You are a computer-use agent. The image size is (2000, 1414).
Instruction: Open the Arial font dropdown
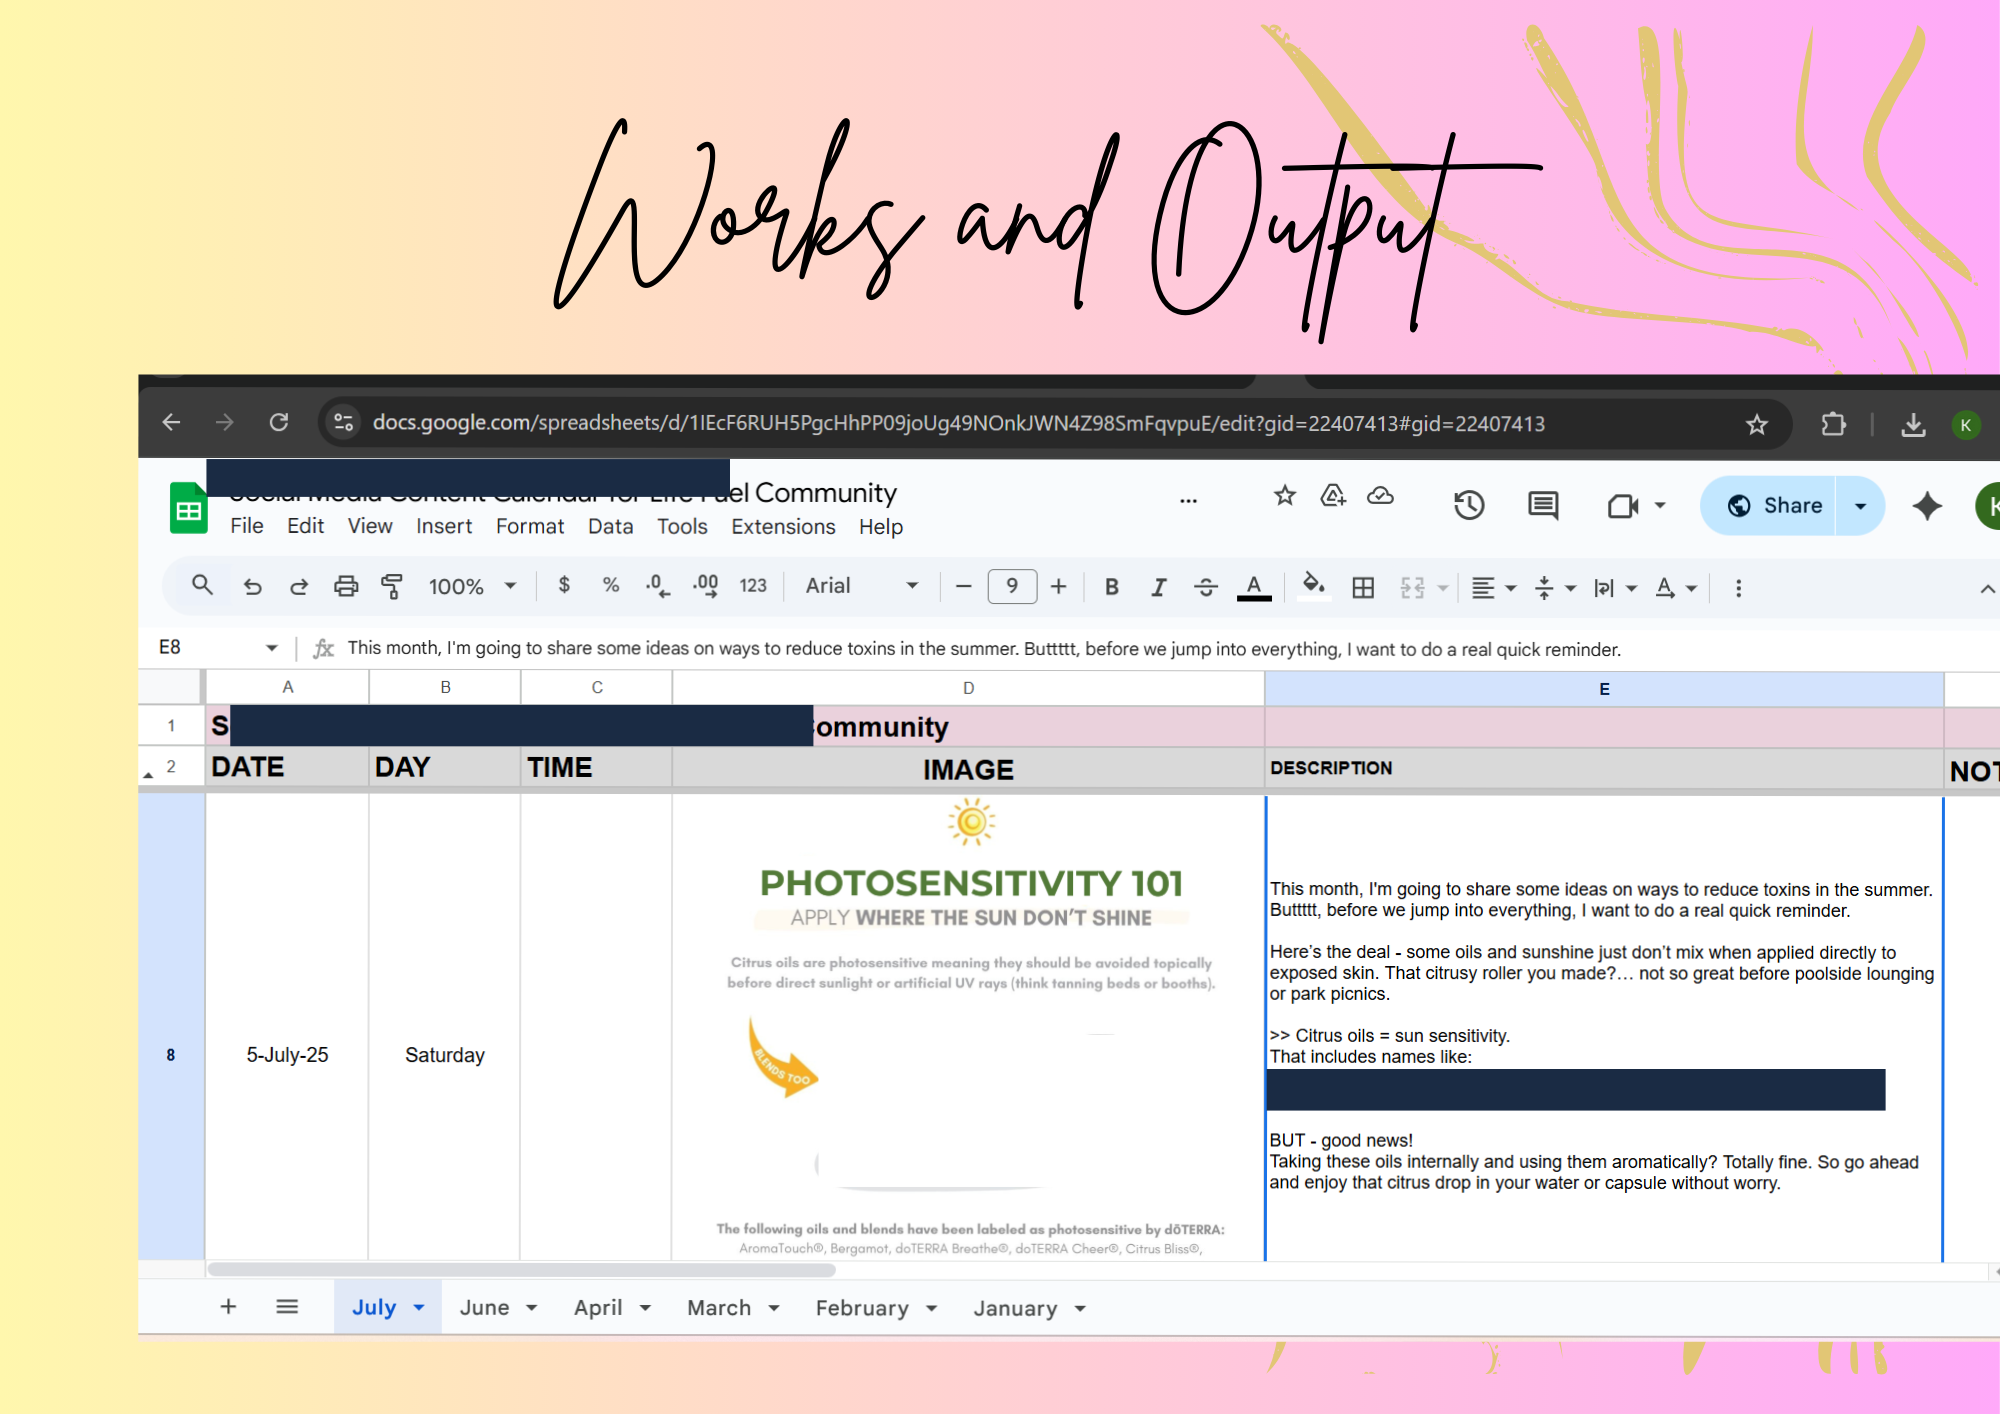click(x=861, y=586)
